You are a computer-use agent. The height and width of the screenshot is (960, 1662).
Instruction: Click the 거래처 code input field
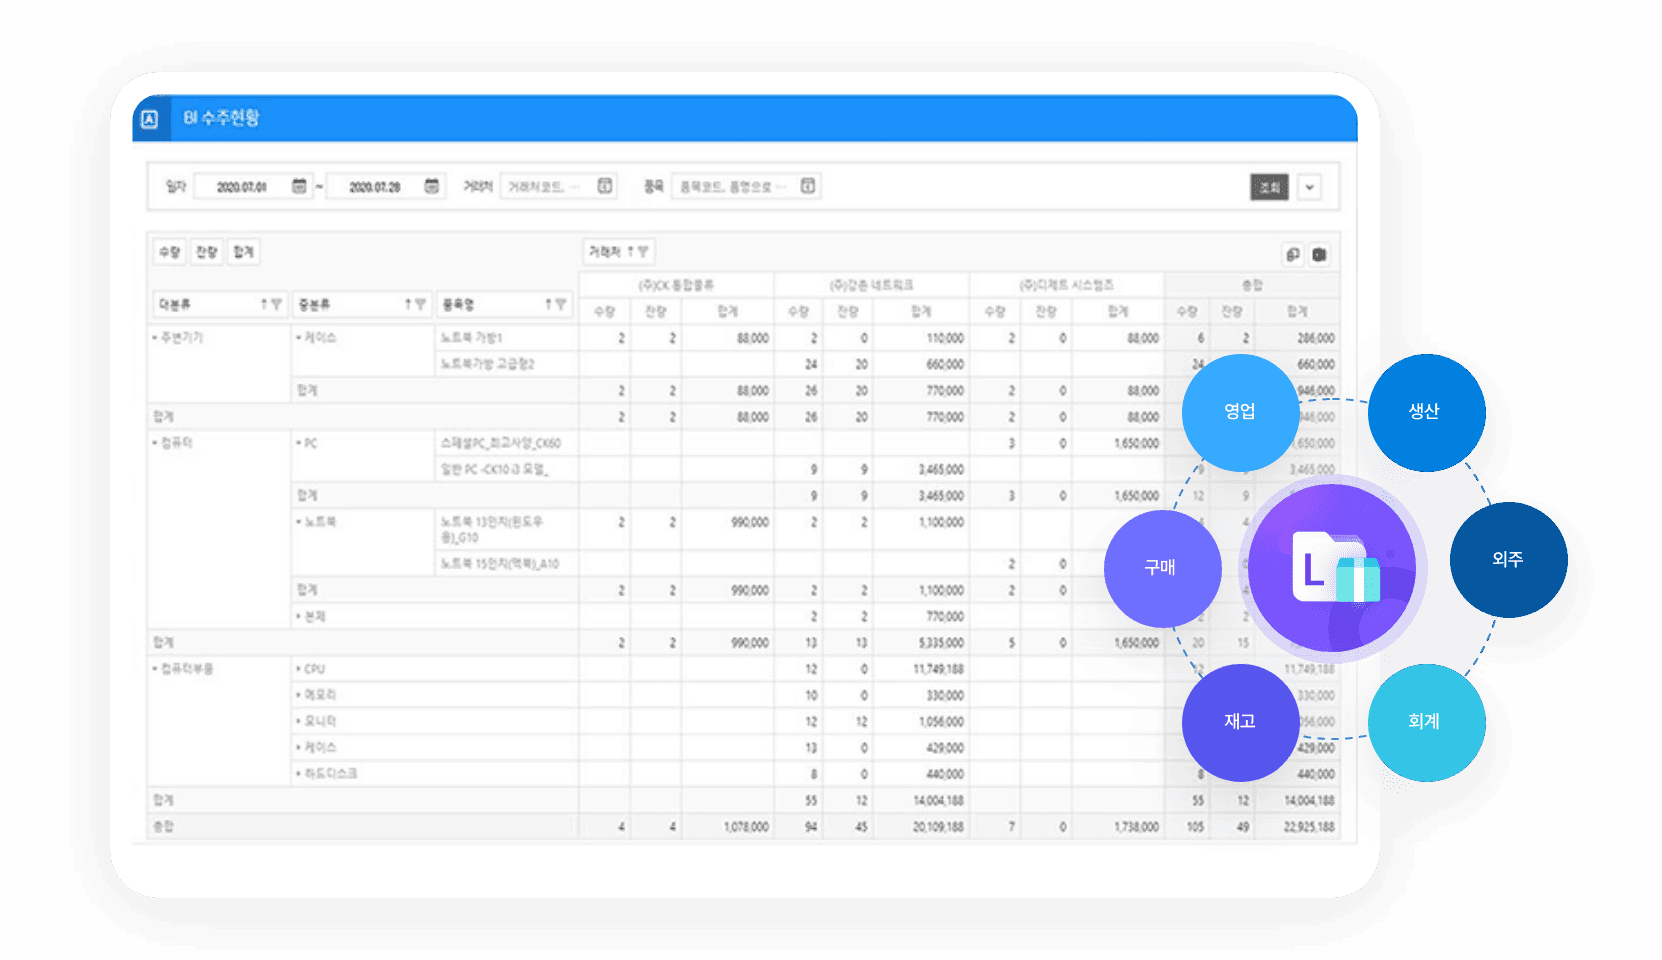tap(547, 186)
